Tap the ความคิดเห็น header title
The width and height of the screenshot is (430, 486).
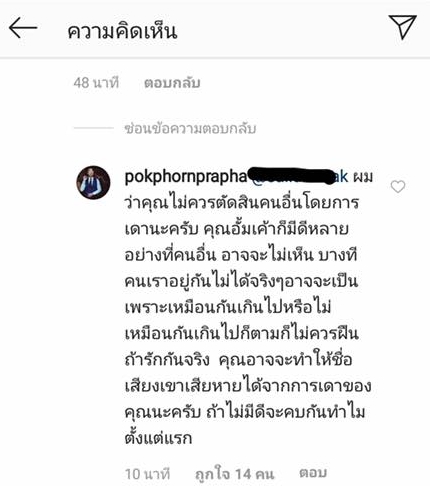122,32
